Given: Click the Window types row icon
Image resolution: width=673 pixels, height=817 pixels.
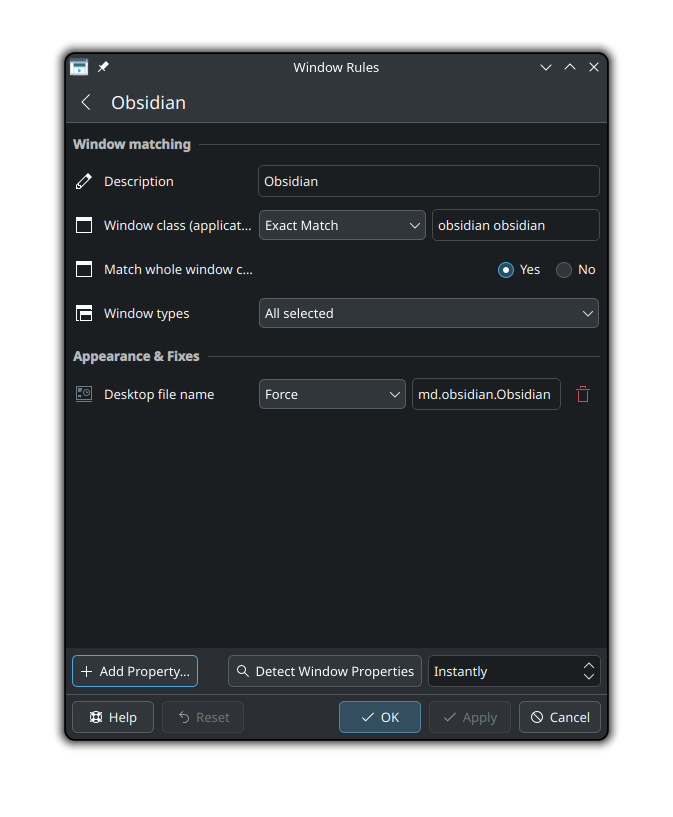Looking at the screenshot, I should click(x=84, y=314).
